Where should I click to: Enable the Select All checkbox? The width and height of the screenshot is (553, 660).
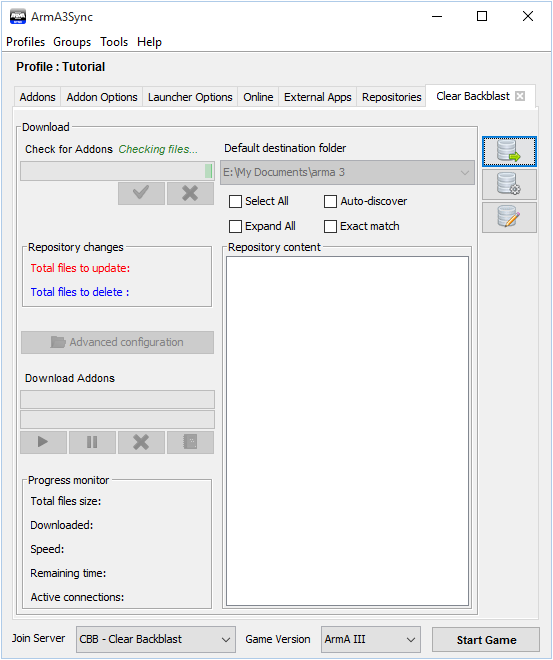(x=235, y=202)
